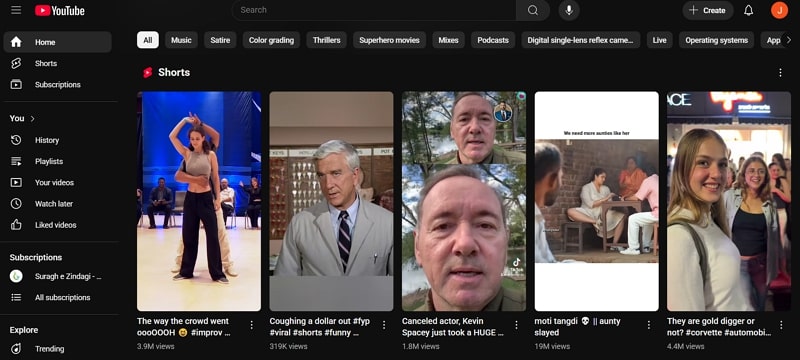Open the hamburger guide menu
Image resolution: width=800 pixels, height=360 pixels.
pos(16,10)
